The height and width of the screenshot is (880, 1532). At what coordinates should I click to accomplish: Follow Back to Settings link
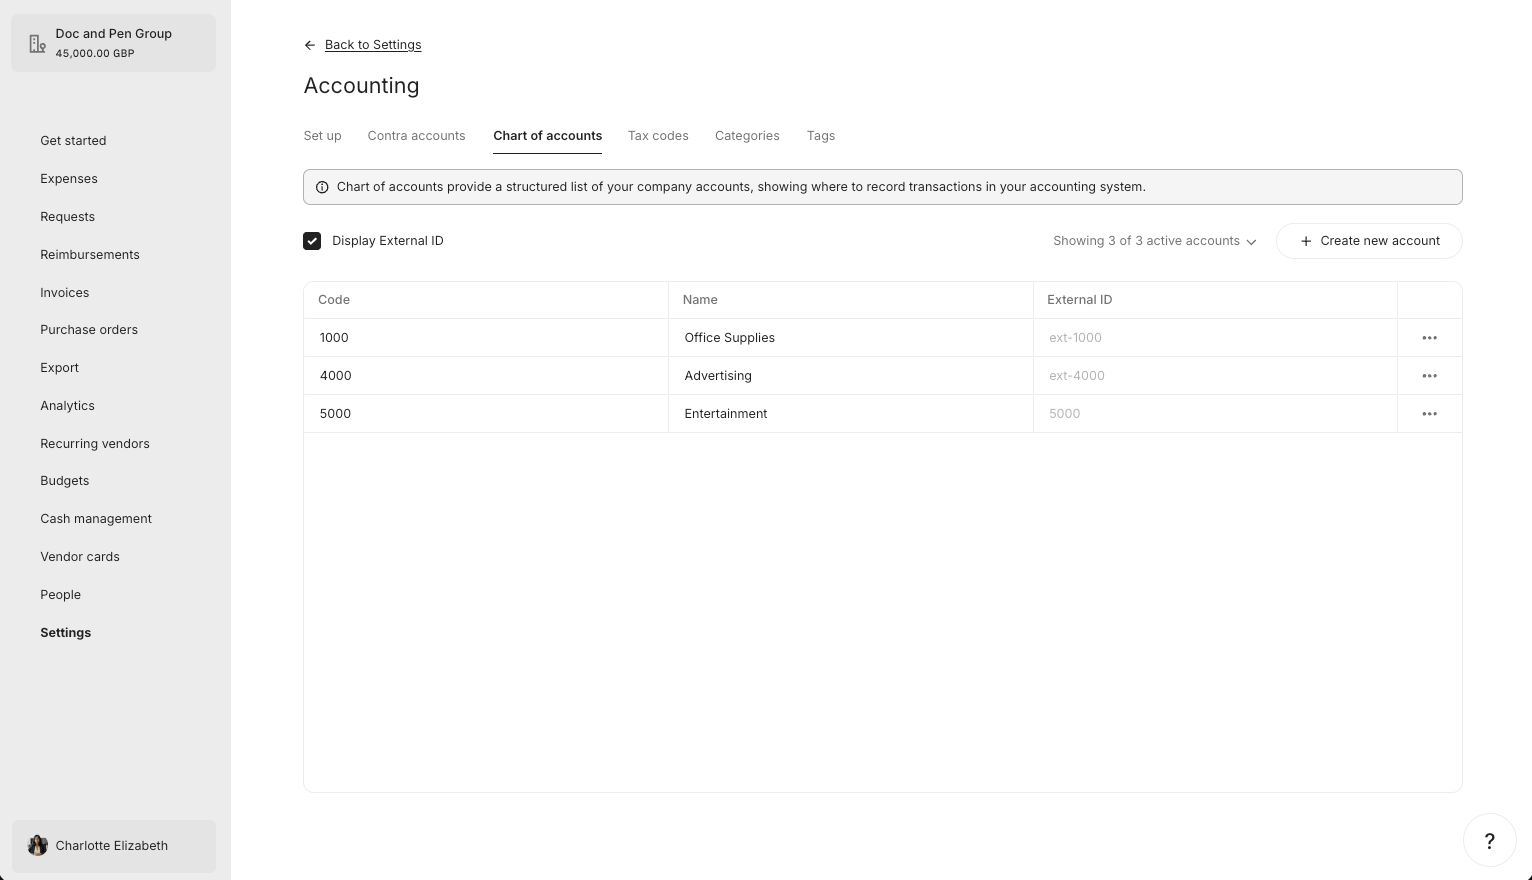(373, 45)
